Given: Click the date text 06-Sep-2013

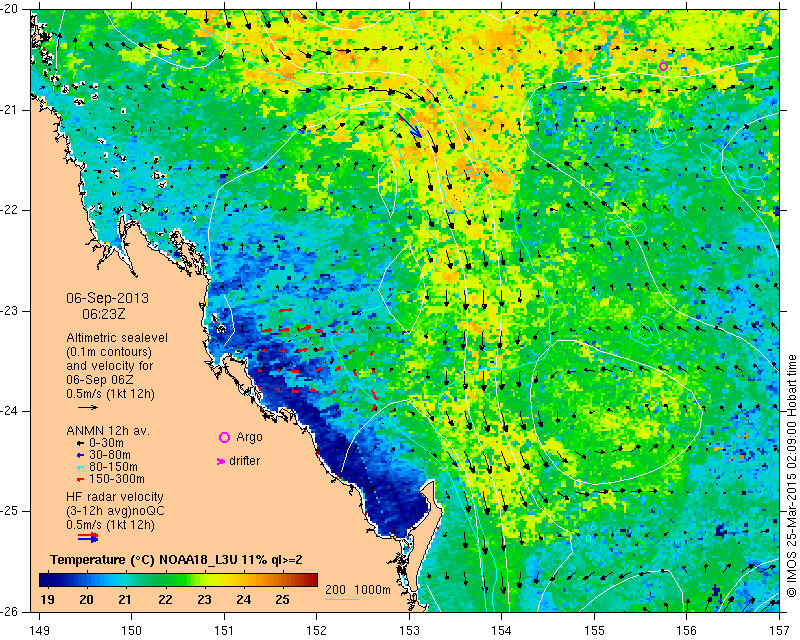Looking at the screenshot, I should [x=108, y=298].
